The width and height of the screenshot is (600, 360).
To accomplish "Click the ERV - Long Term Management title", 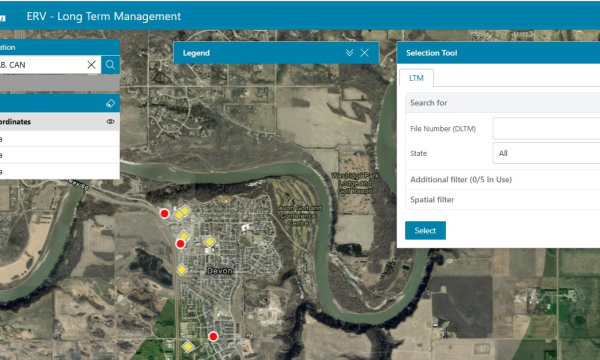I will pyautogui.click(x=104, y=16).
